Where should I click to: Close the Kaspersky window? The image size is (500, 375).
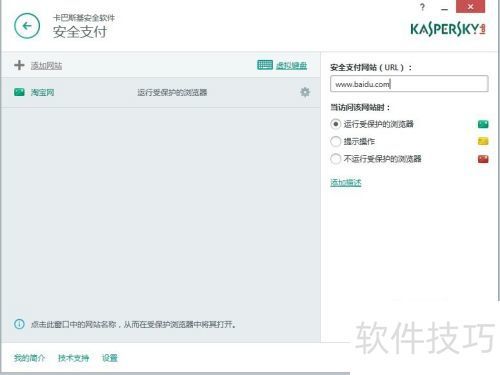(470, 7)
